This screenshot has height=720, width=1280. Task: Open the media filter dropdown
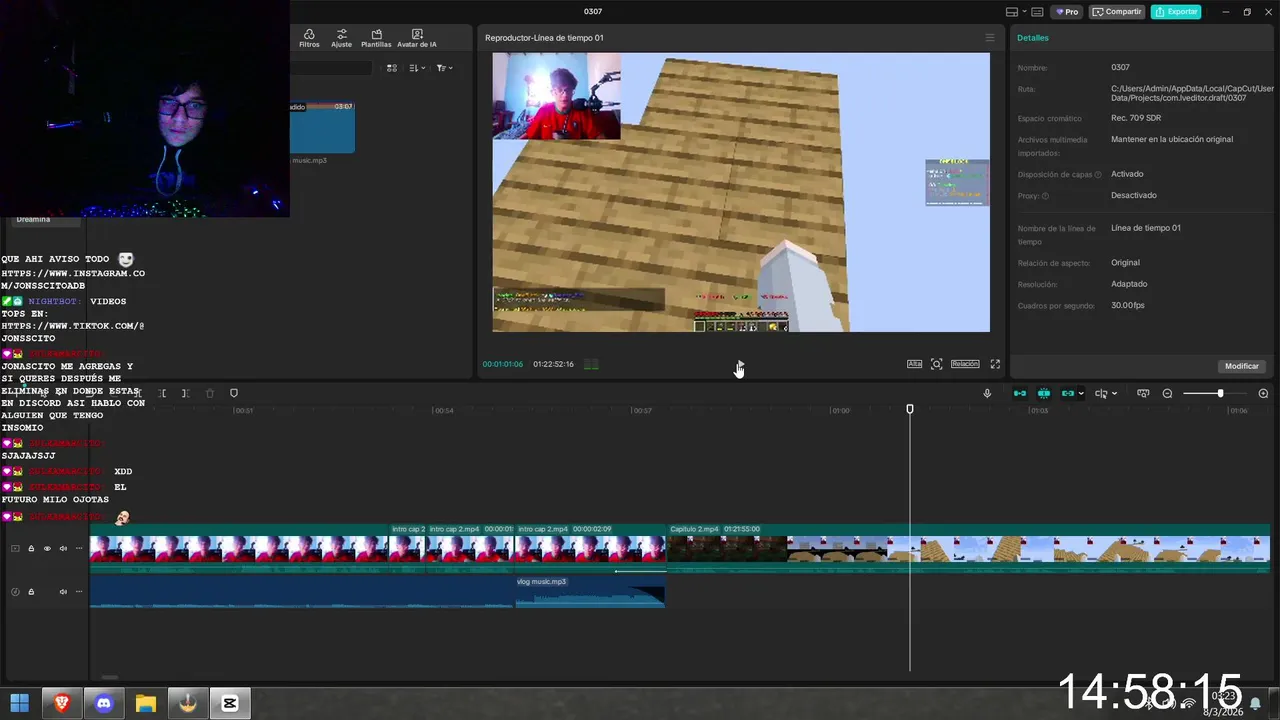tap(445, 68)
